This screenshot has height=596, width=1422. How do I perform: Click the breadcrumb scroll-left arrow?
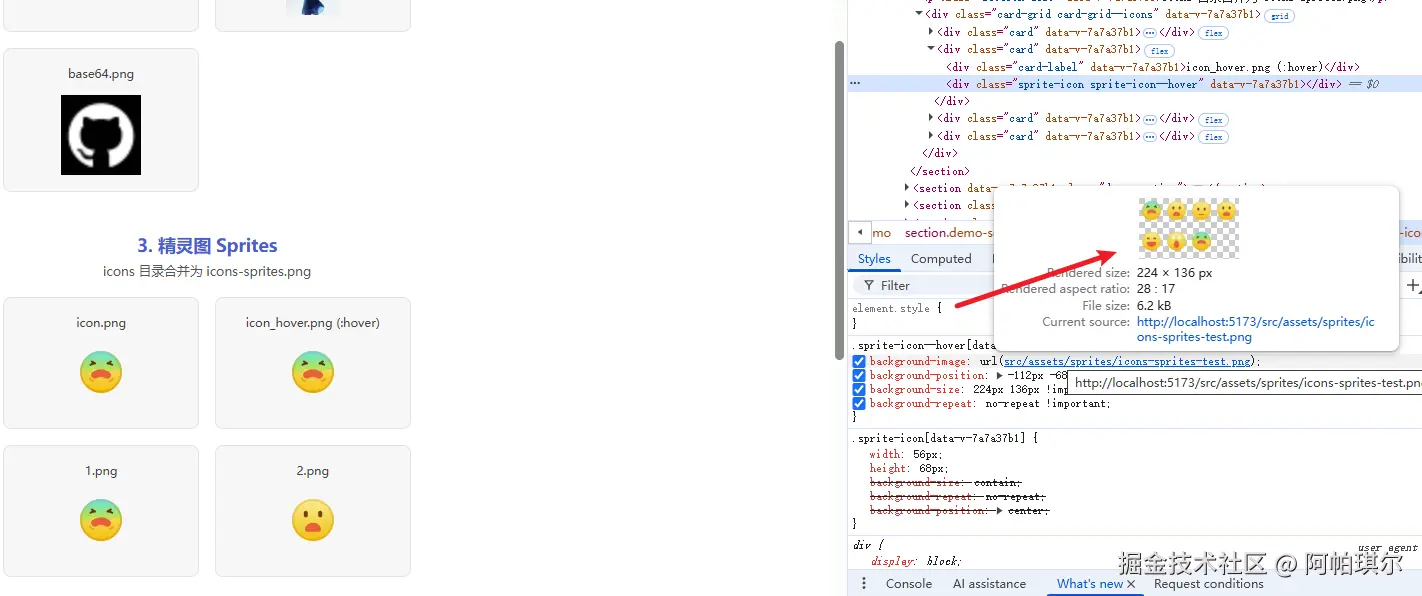tap(860, 232)
